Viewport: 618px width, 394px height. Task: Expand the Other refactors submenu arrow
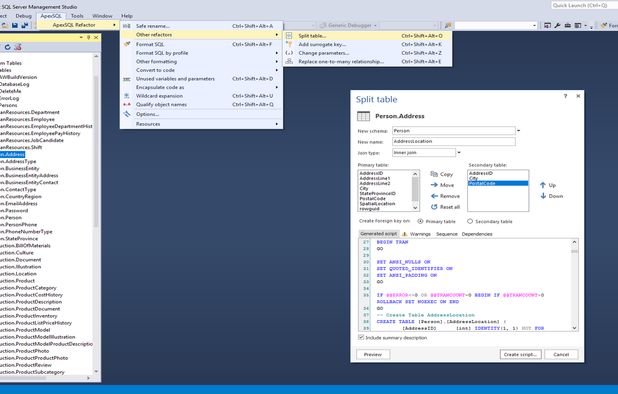tap(277, 35)
